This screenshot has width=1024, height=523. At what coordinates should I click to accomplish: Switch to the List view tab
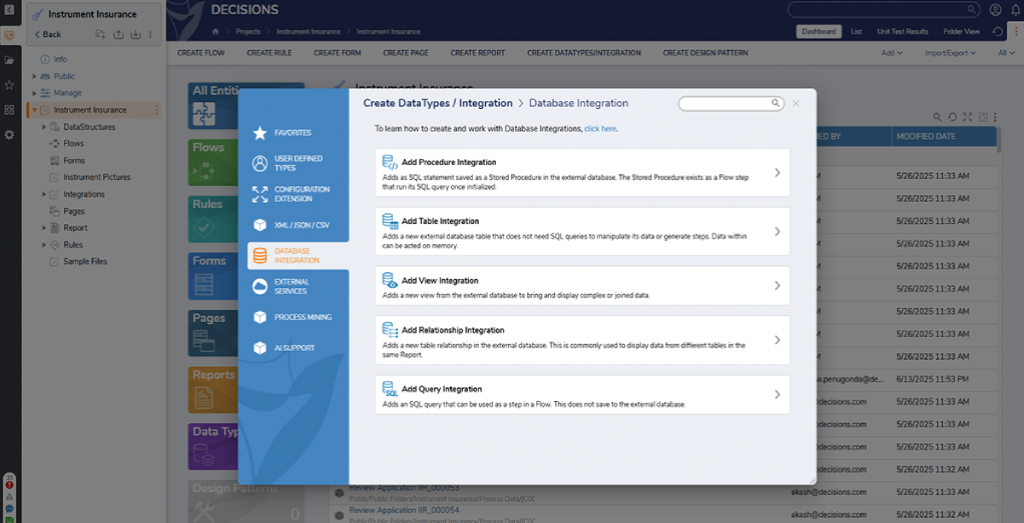click(856, 31)
